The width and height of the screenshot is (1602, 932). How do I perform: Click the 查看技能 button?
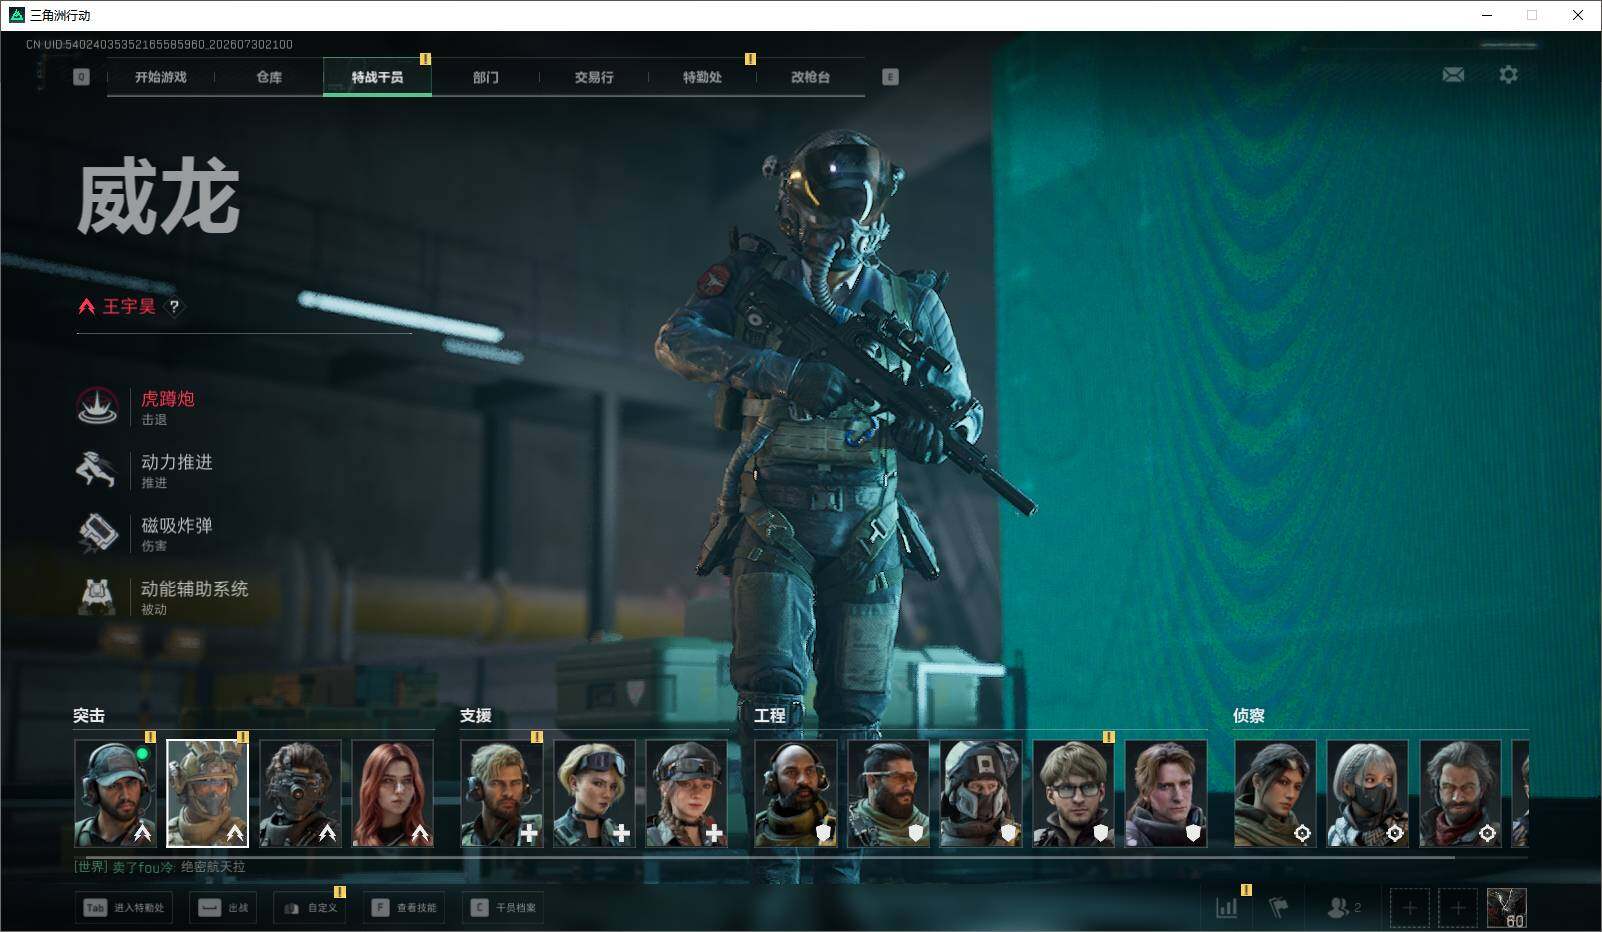[404, 908]
